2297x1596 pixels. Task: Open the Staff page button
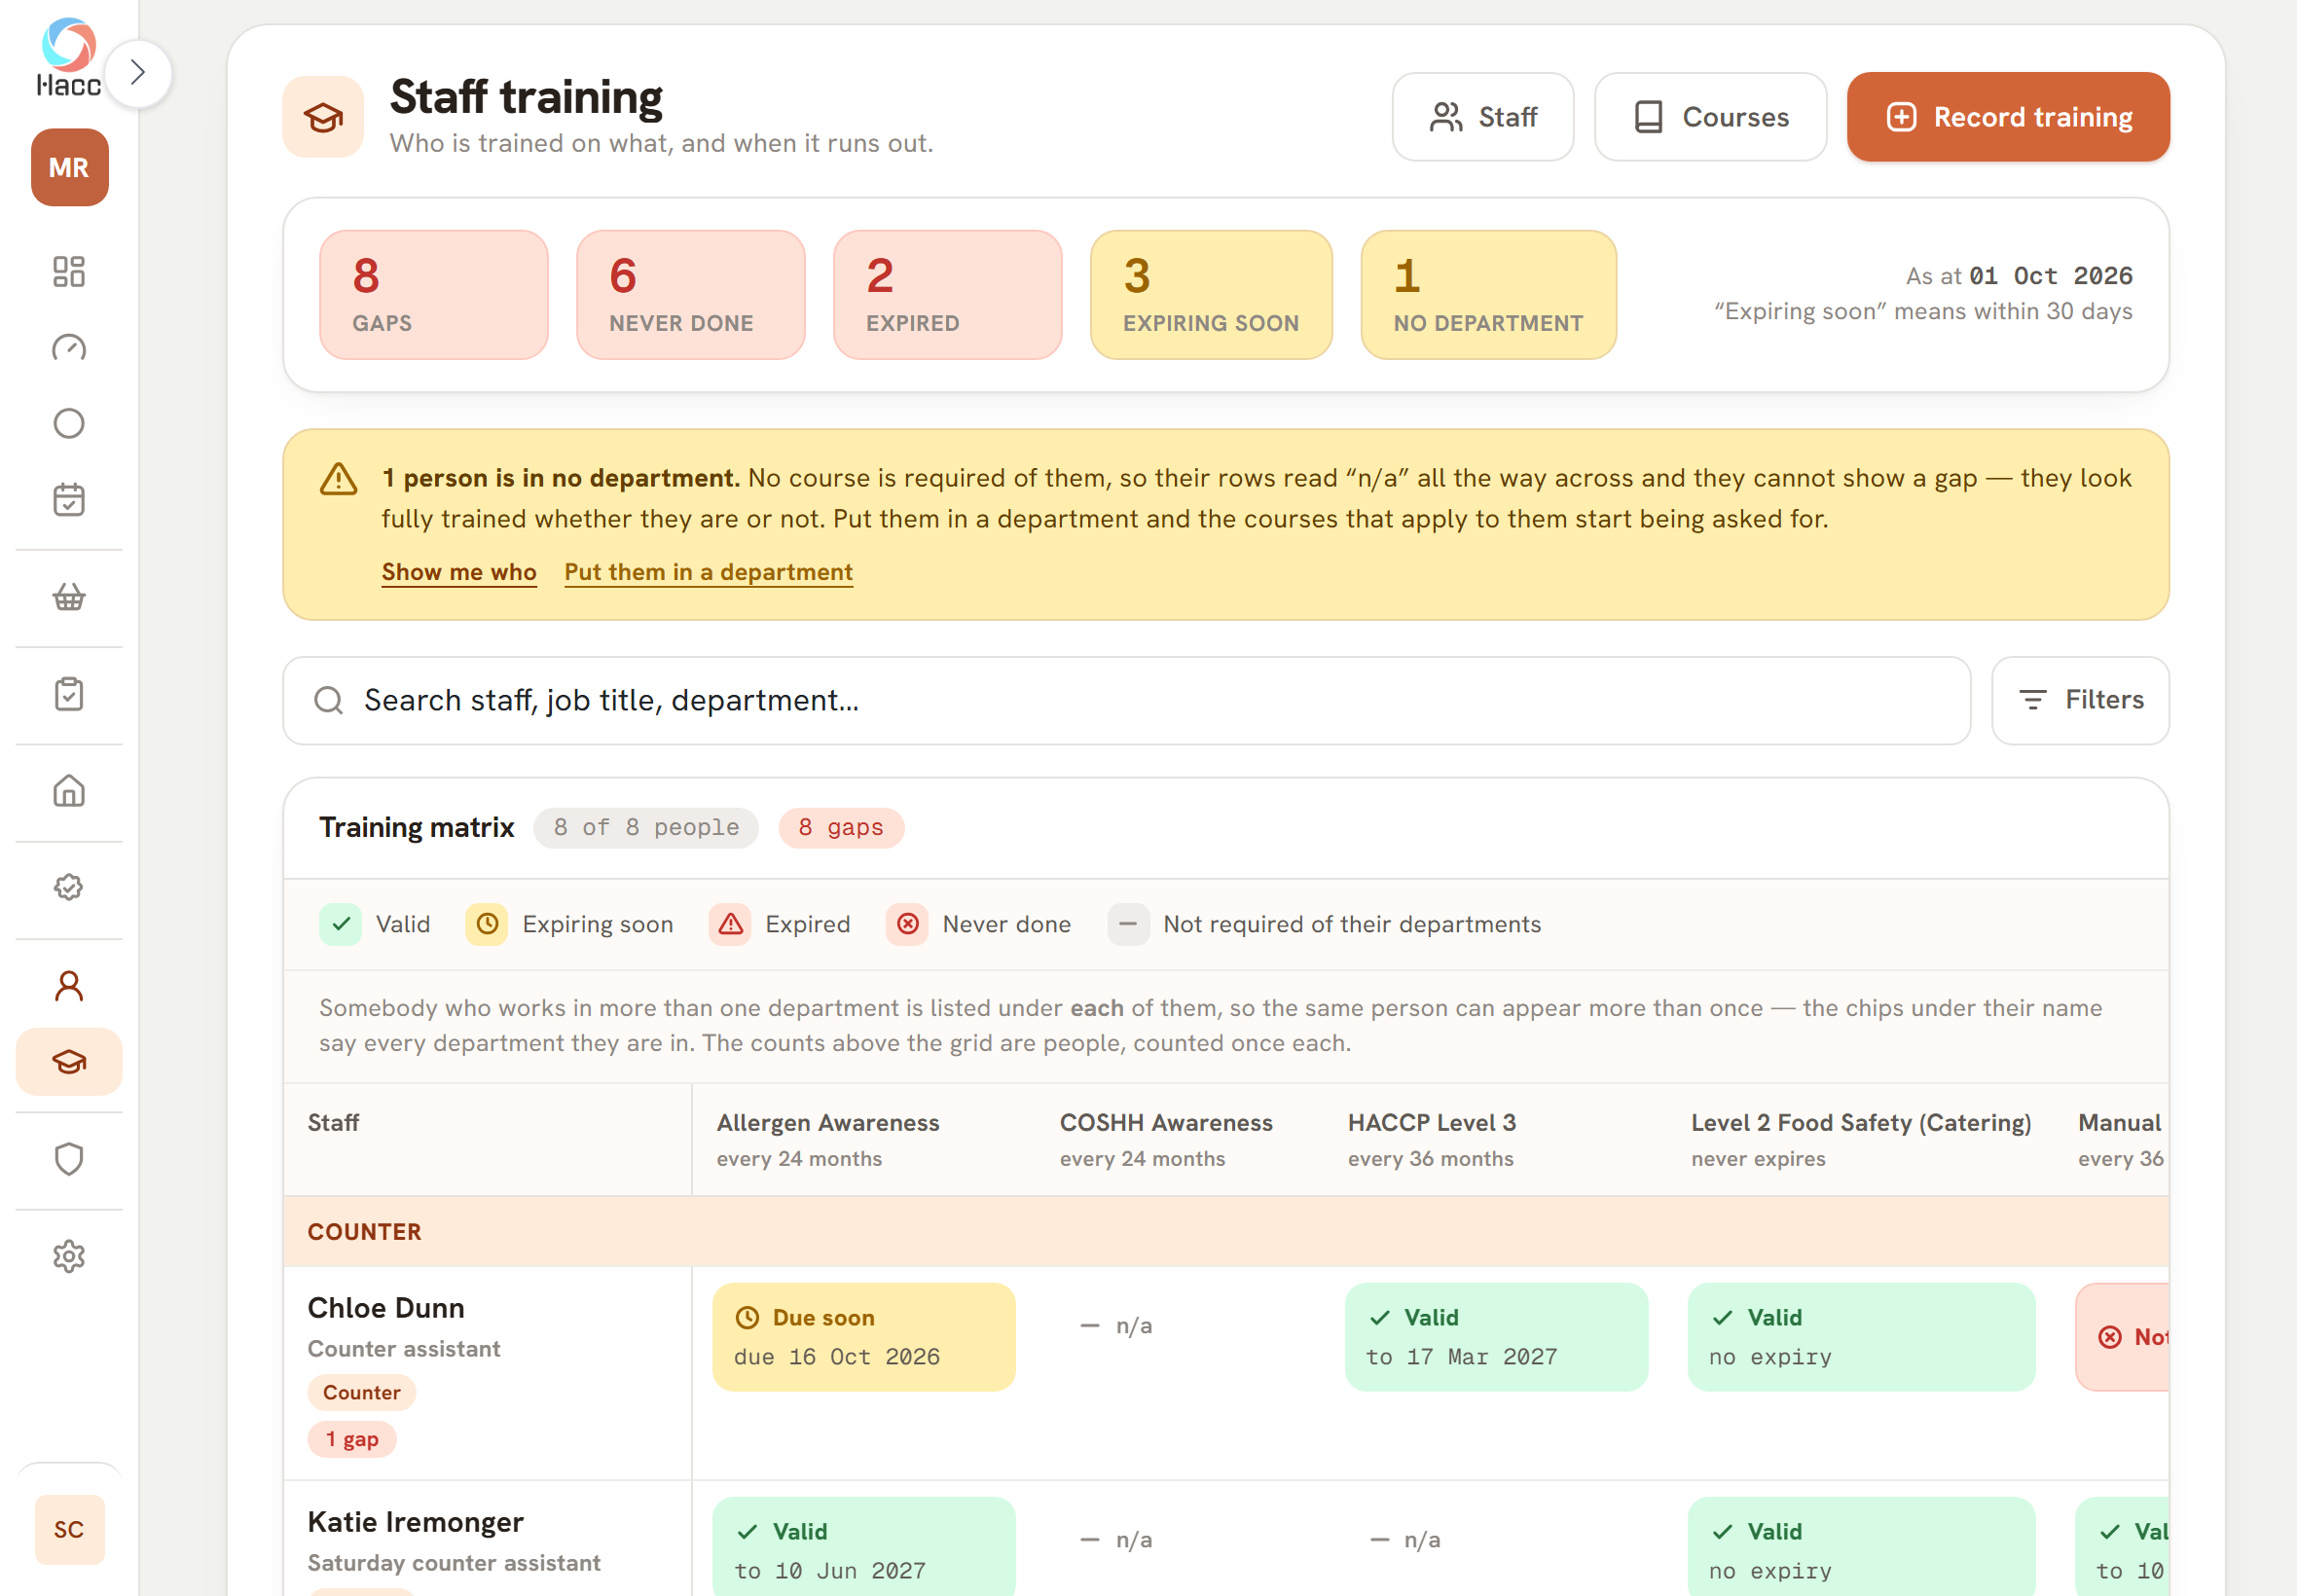click(1483, 117)
